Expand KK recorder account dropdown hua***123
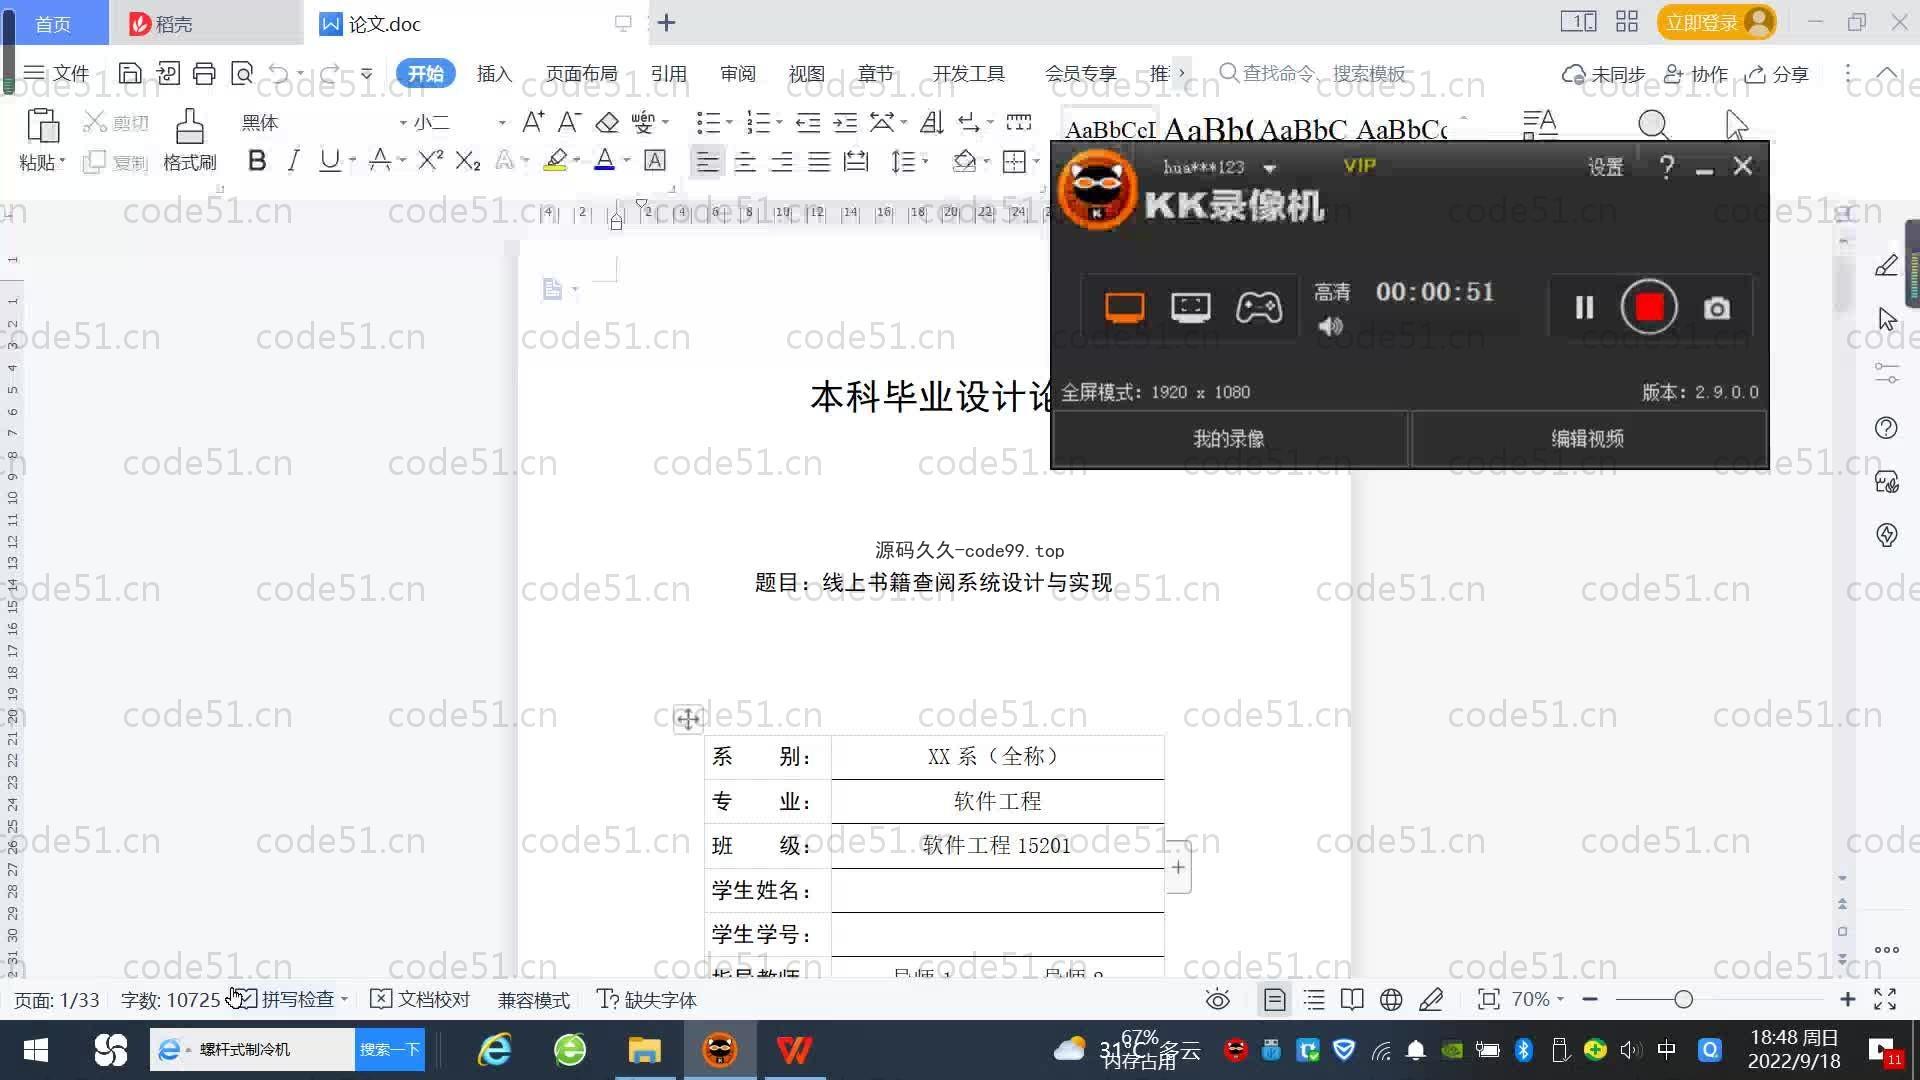Viewport: 1920px width, 1080px height. pyautogui.click(x=1270, y=168)
